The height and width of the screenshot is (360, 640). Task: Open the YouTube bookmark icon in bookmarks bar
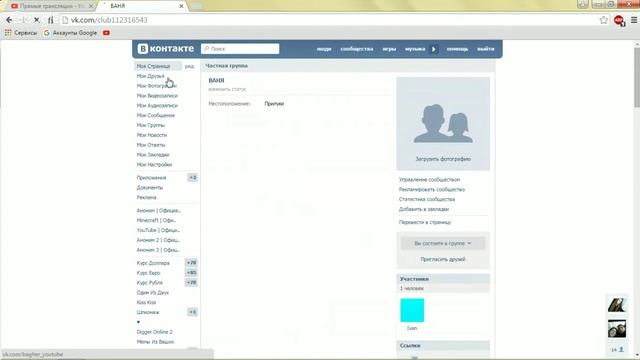106,33
